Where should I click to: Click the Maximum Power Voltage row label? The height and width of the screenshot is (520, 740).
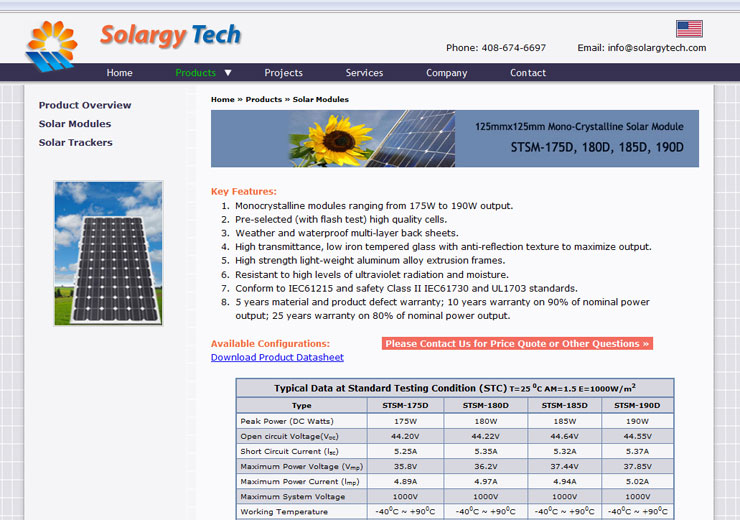302,467
